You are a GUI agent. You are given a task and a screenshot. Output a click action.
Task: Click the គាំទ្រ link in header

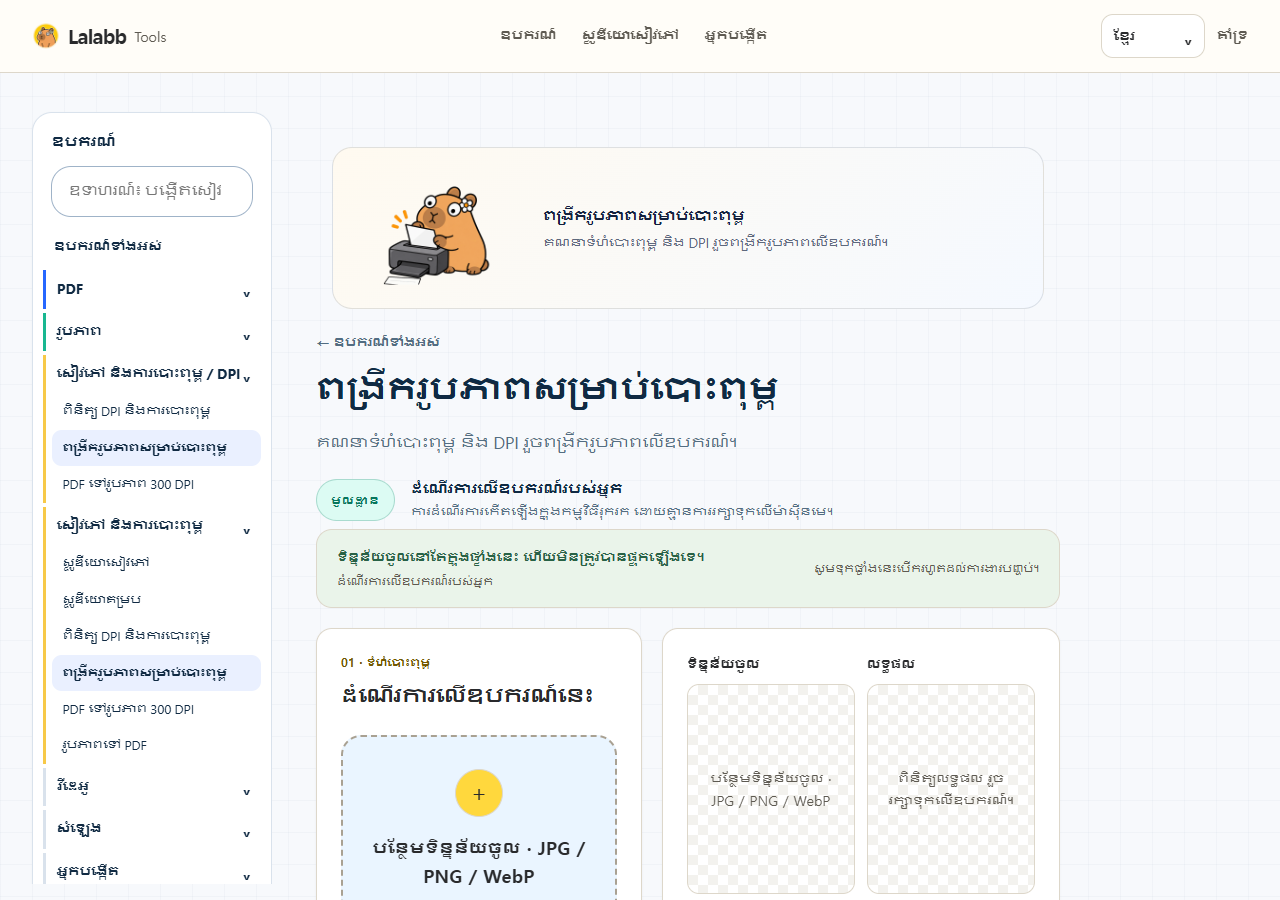1232,35
